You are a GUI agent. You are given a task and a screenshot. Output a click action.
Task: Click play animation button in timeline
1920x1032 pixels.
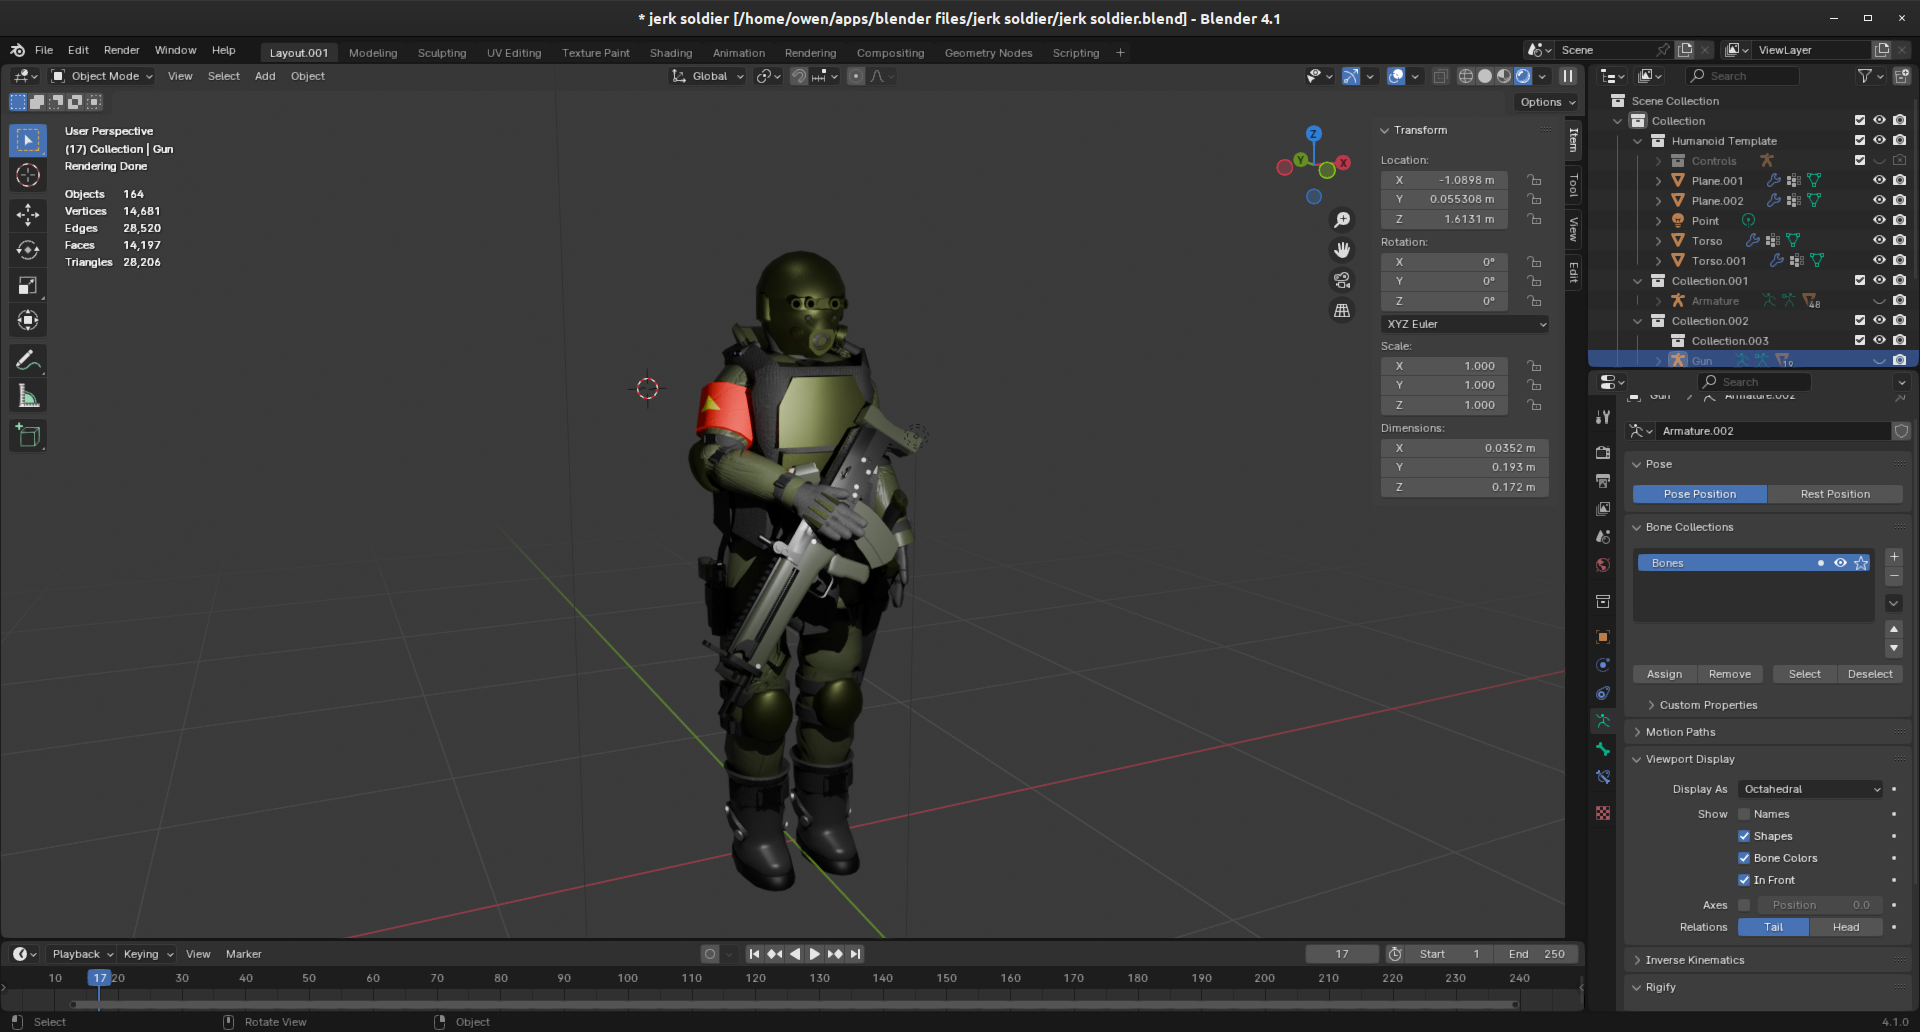pos(814,954)
